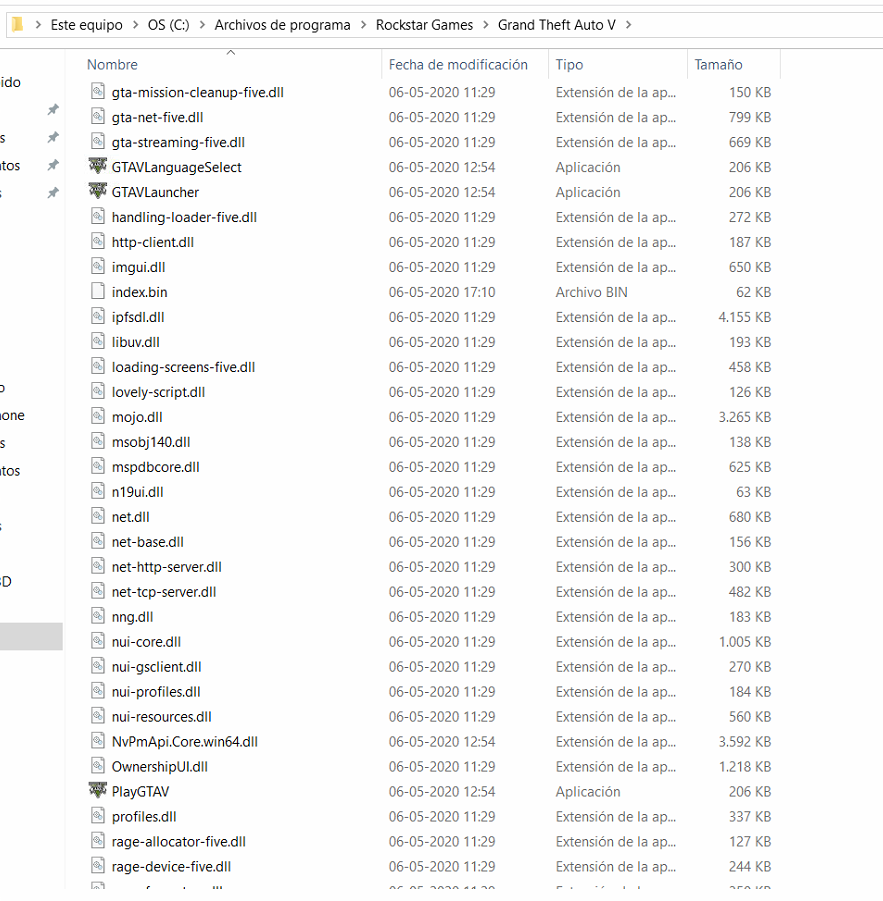Click the mojo.dll file icon
883x901 pixels.
click(x=98, y=417)
